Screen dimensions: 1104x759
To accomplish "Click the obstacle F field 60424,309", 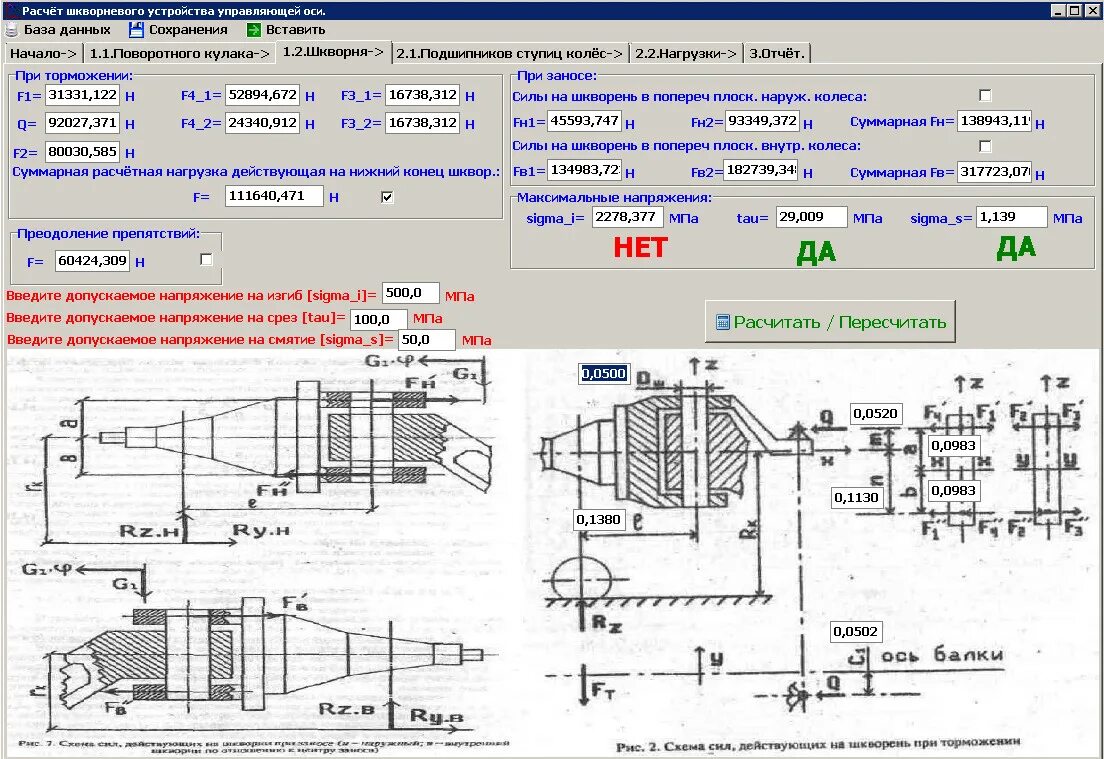I will tap(92, 261).
